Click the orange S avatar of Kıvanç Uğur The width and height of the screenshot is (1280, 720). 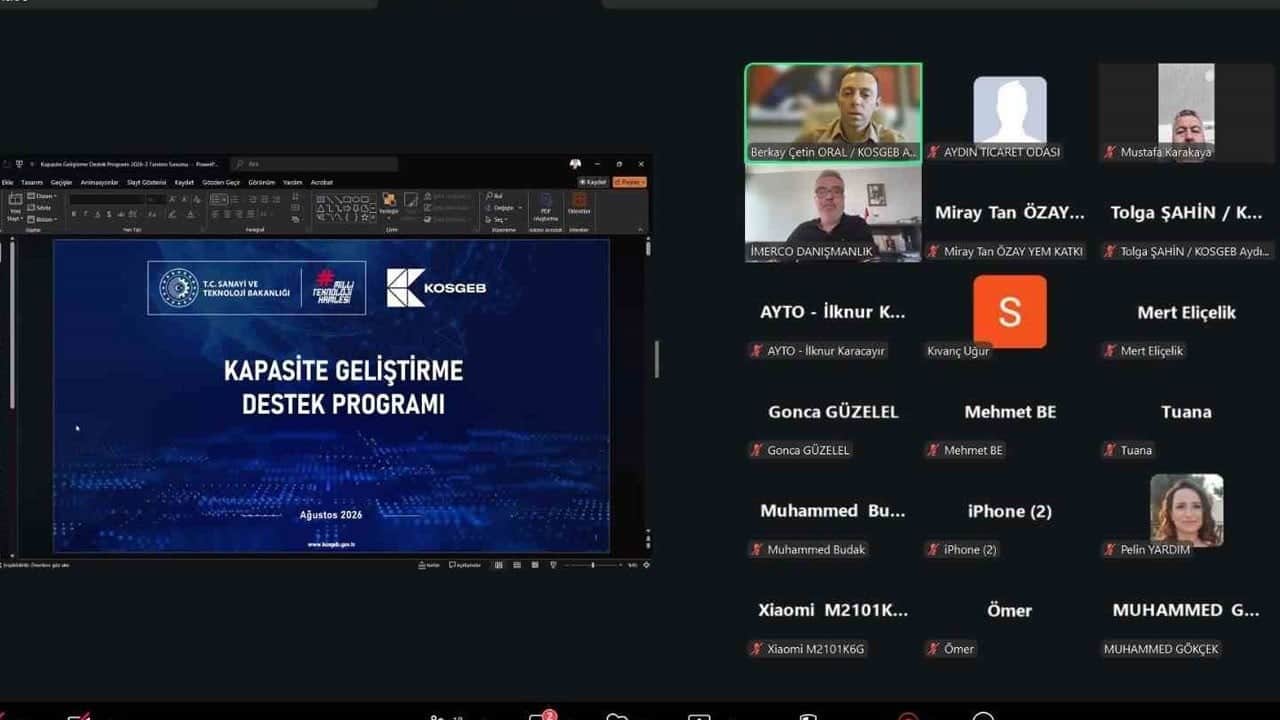click(1010, 312)
